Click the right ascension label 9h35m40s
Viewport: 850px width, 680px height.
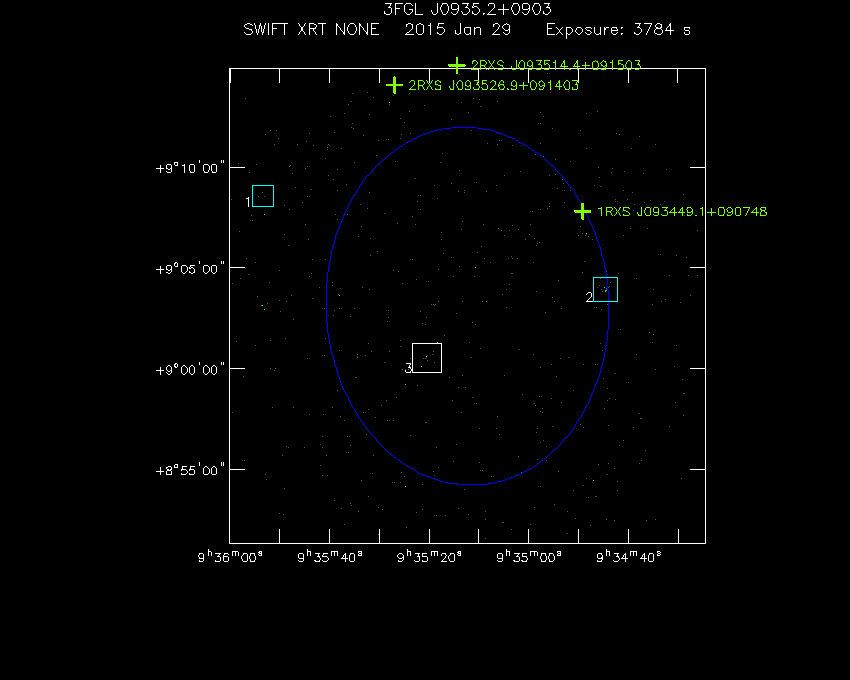pyautogui.click(x=330, y=556)
